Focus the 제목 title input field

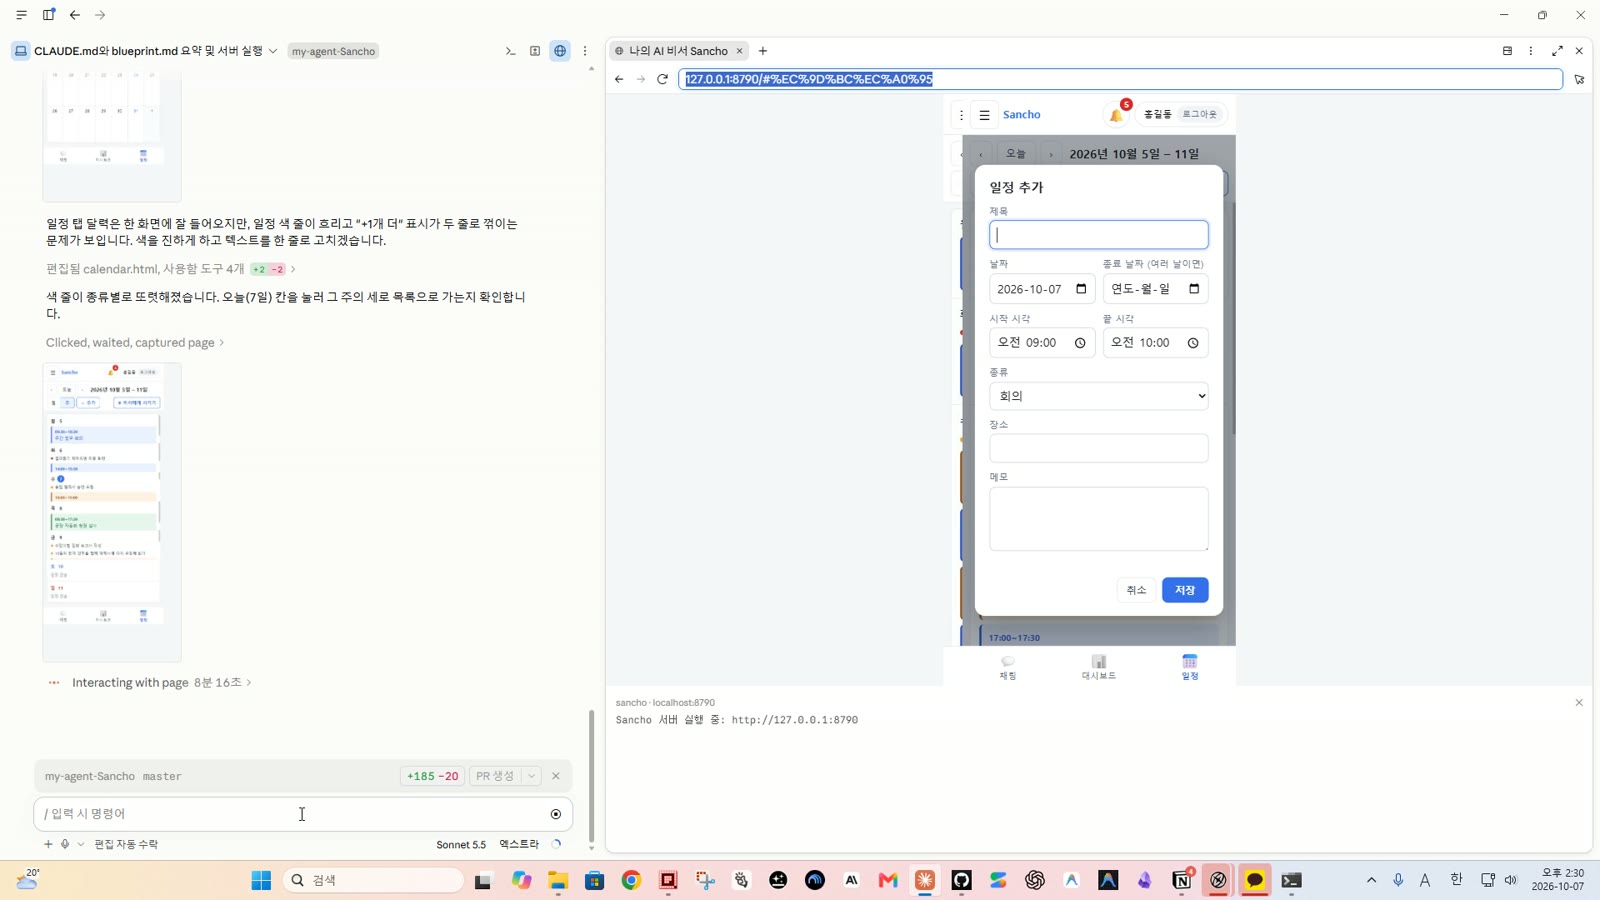pyautogui.click(x=1099, y=235)
